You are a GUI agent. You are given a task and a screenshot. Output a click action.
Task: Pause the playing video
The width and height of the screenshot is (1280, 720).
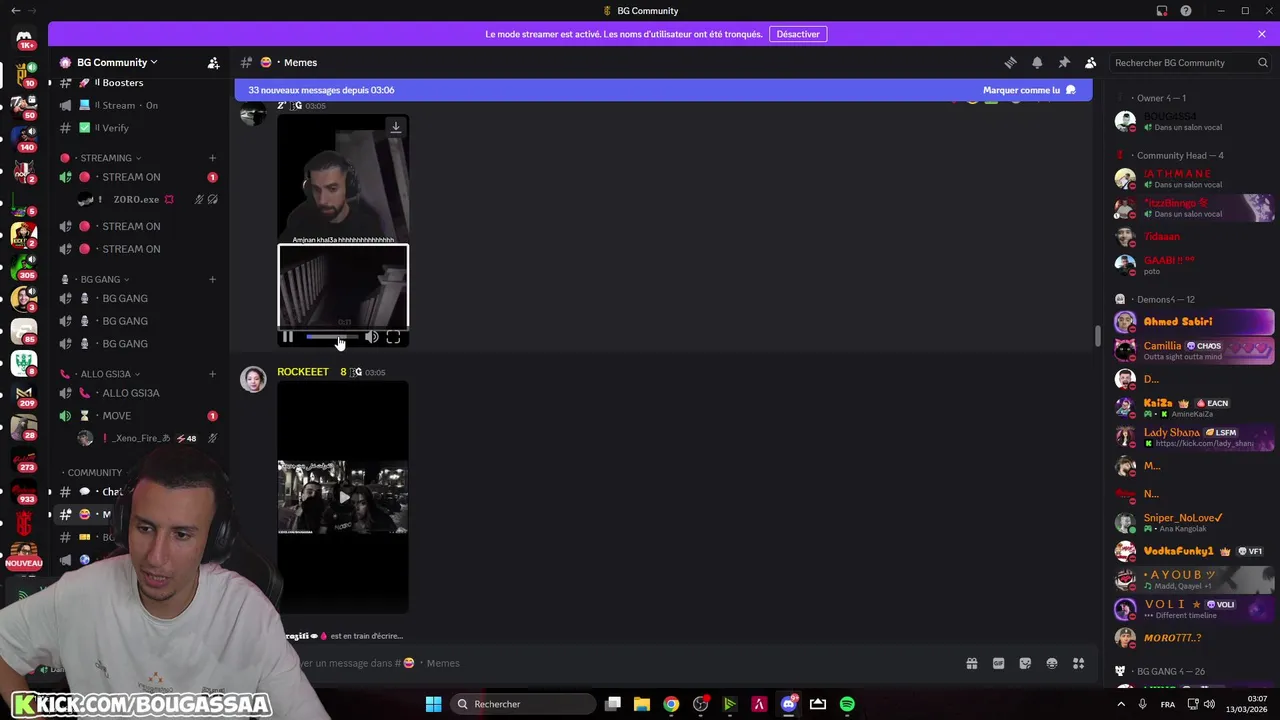[x=288, y=337]
